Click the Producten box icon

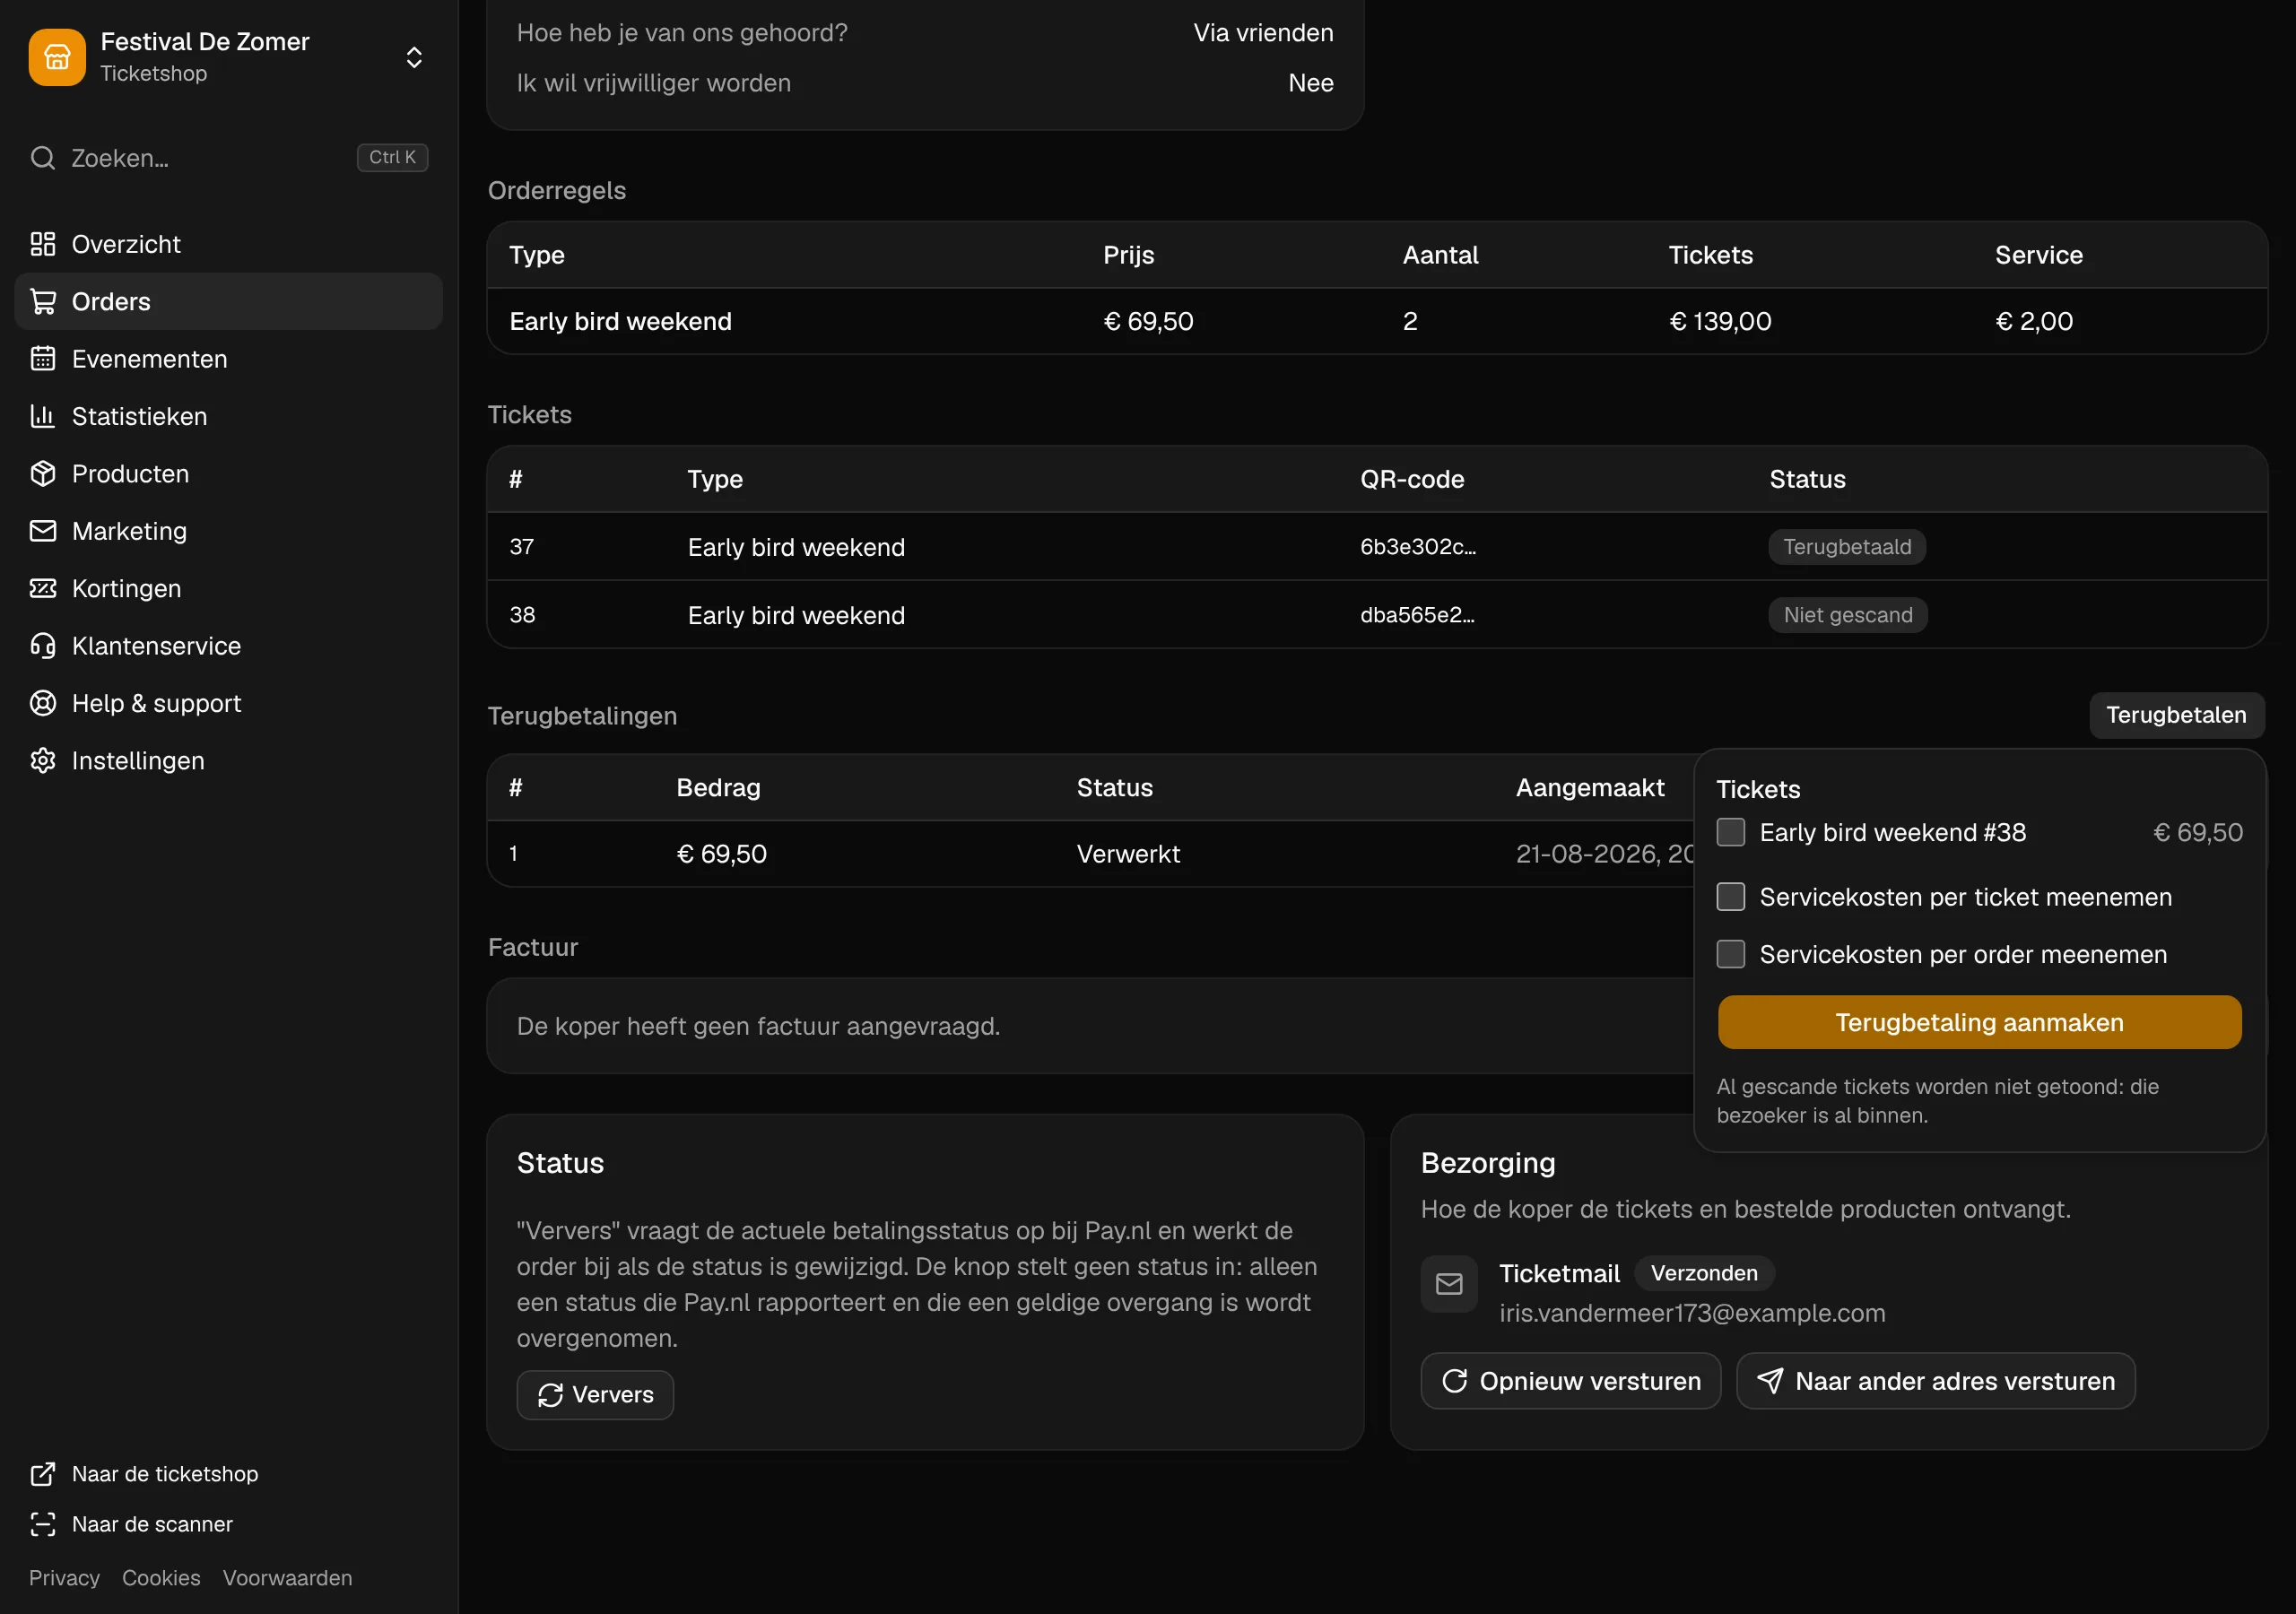[x=43, y=473]
